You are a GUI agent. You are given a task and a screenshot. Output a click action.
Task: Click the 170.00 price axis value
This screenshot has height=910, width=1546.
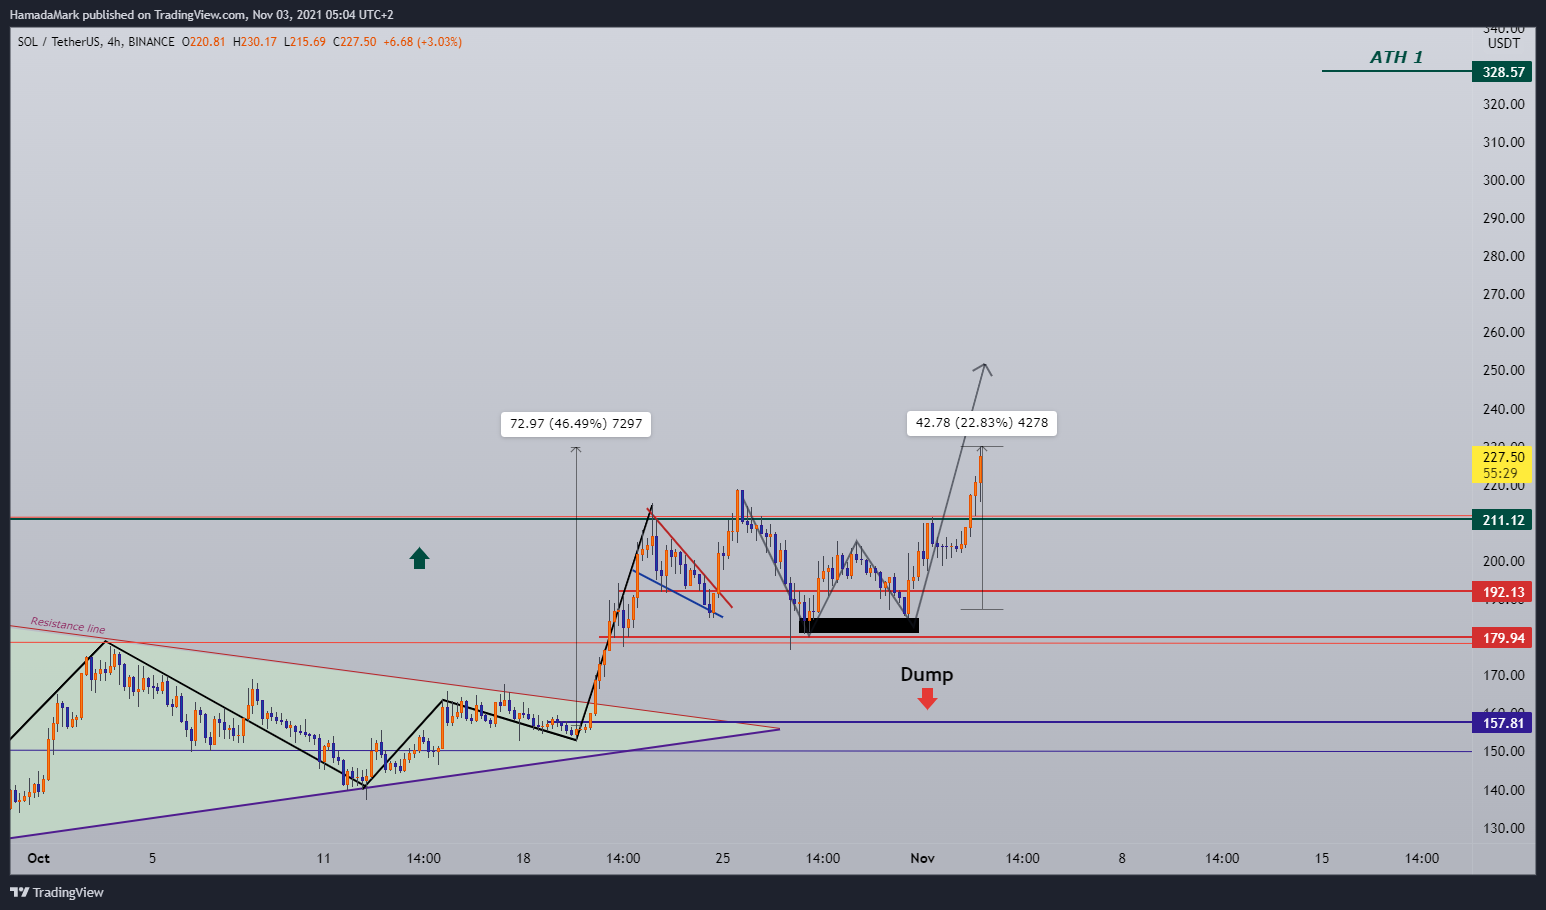pos(1503,675)
